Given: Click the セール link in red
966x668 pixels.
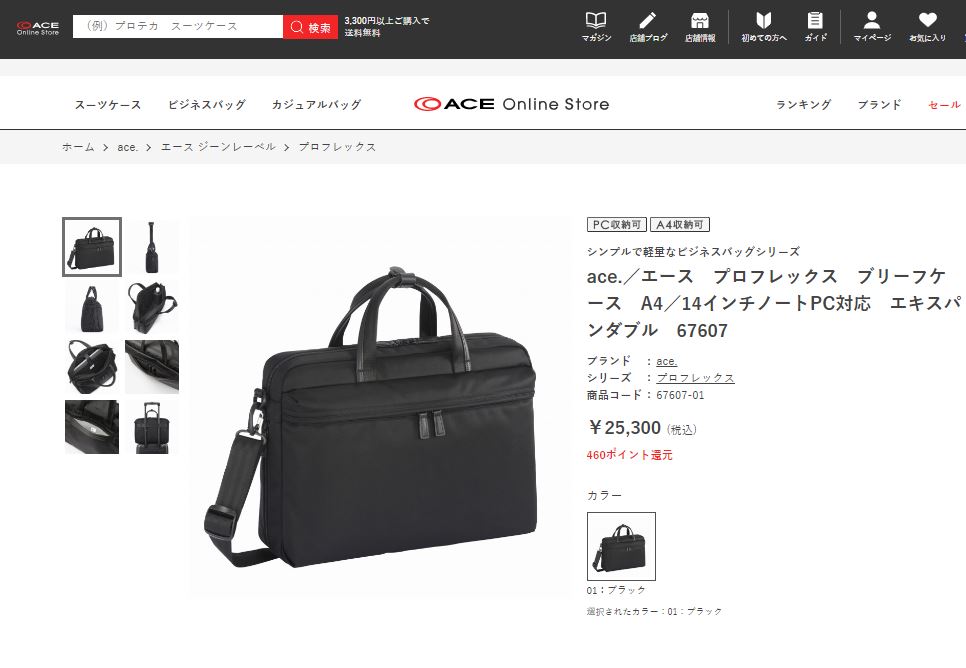Looking at the screenshot, I should (x=944, y=105).
